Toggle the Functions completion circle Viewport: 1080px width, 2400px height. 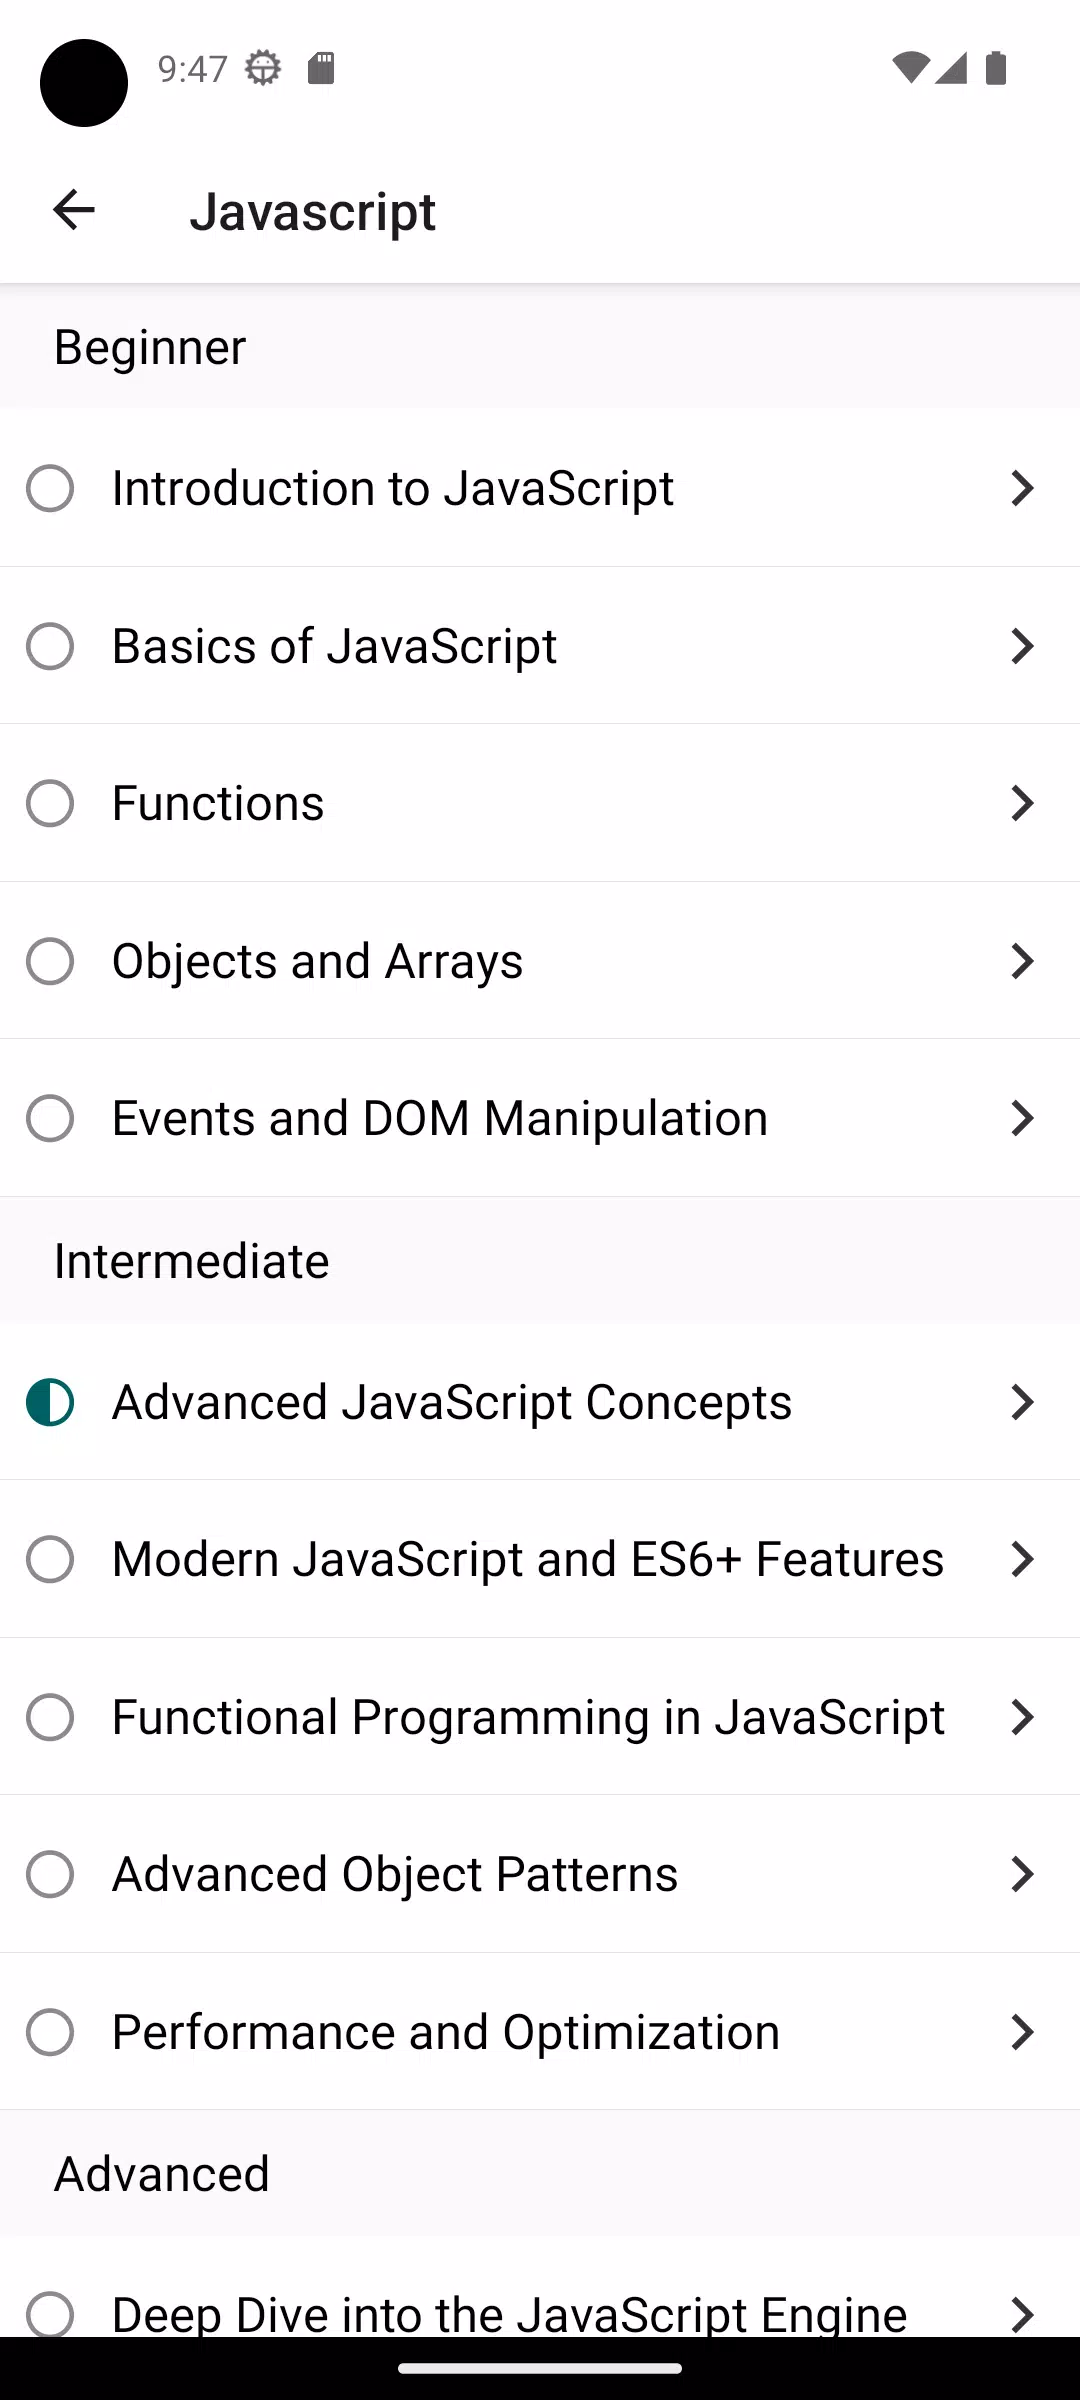pyautogui.click(x=50, y=803)
